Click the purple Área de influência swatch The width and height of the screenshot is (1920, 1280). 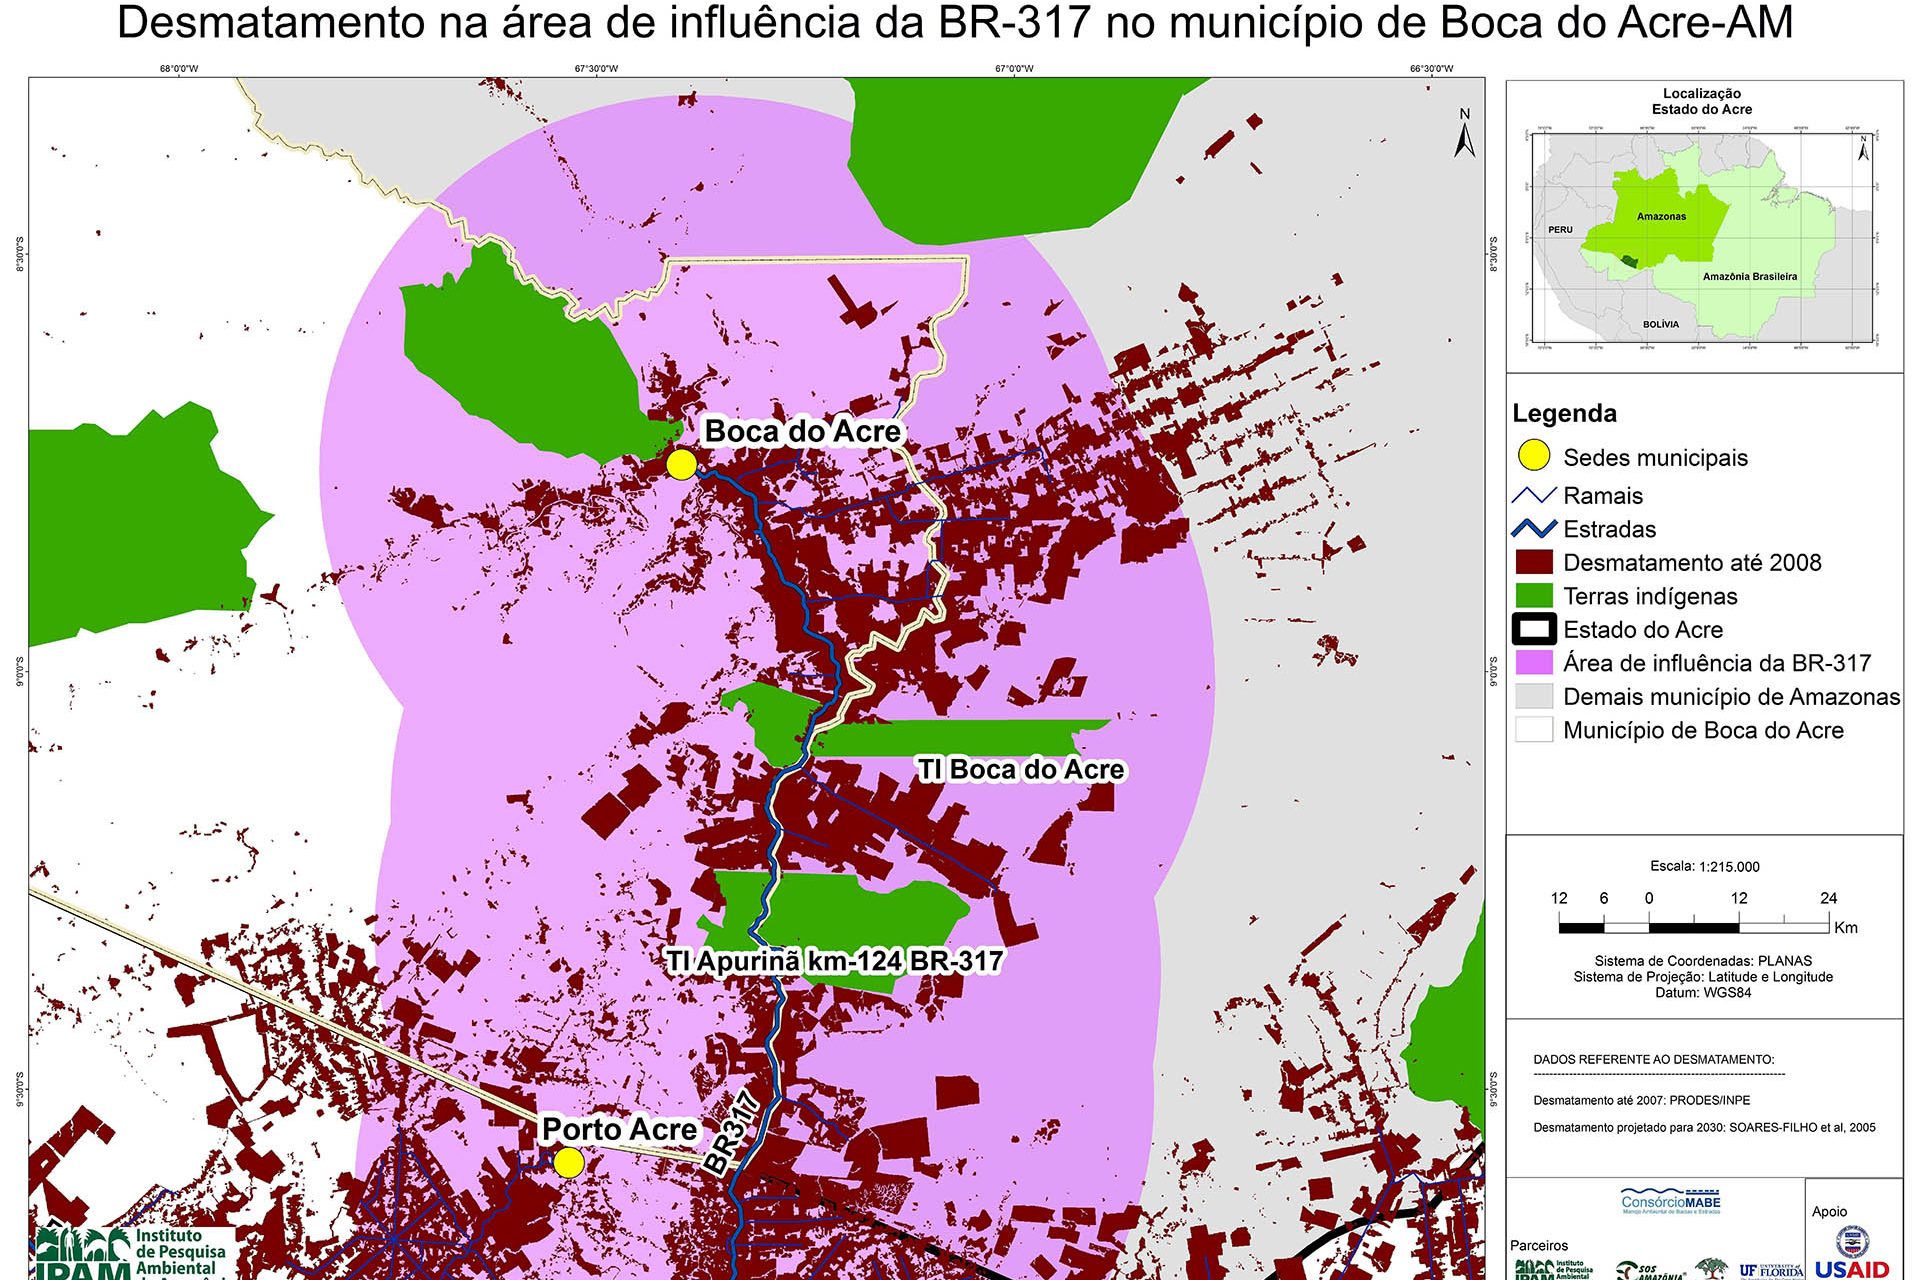coord(1534,663)
